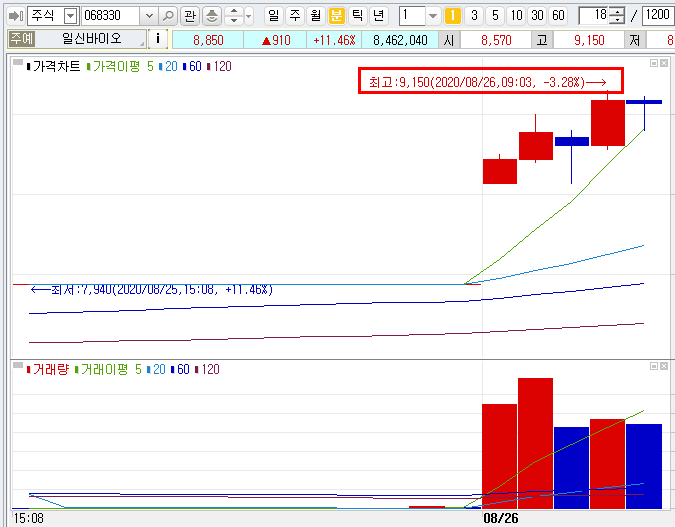Click the light blue 20 volume MA legend

156,369
